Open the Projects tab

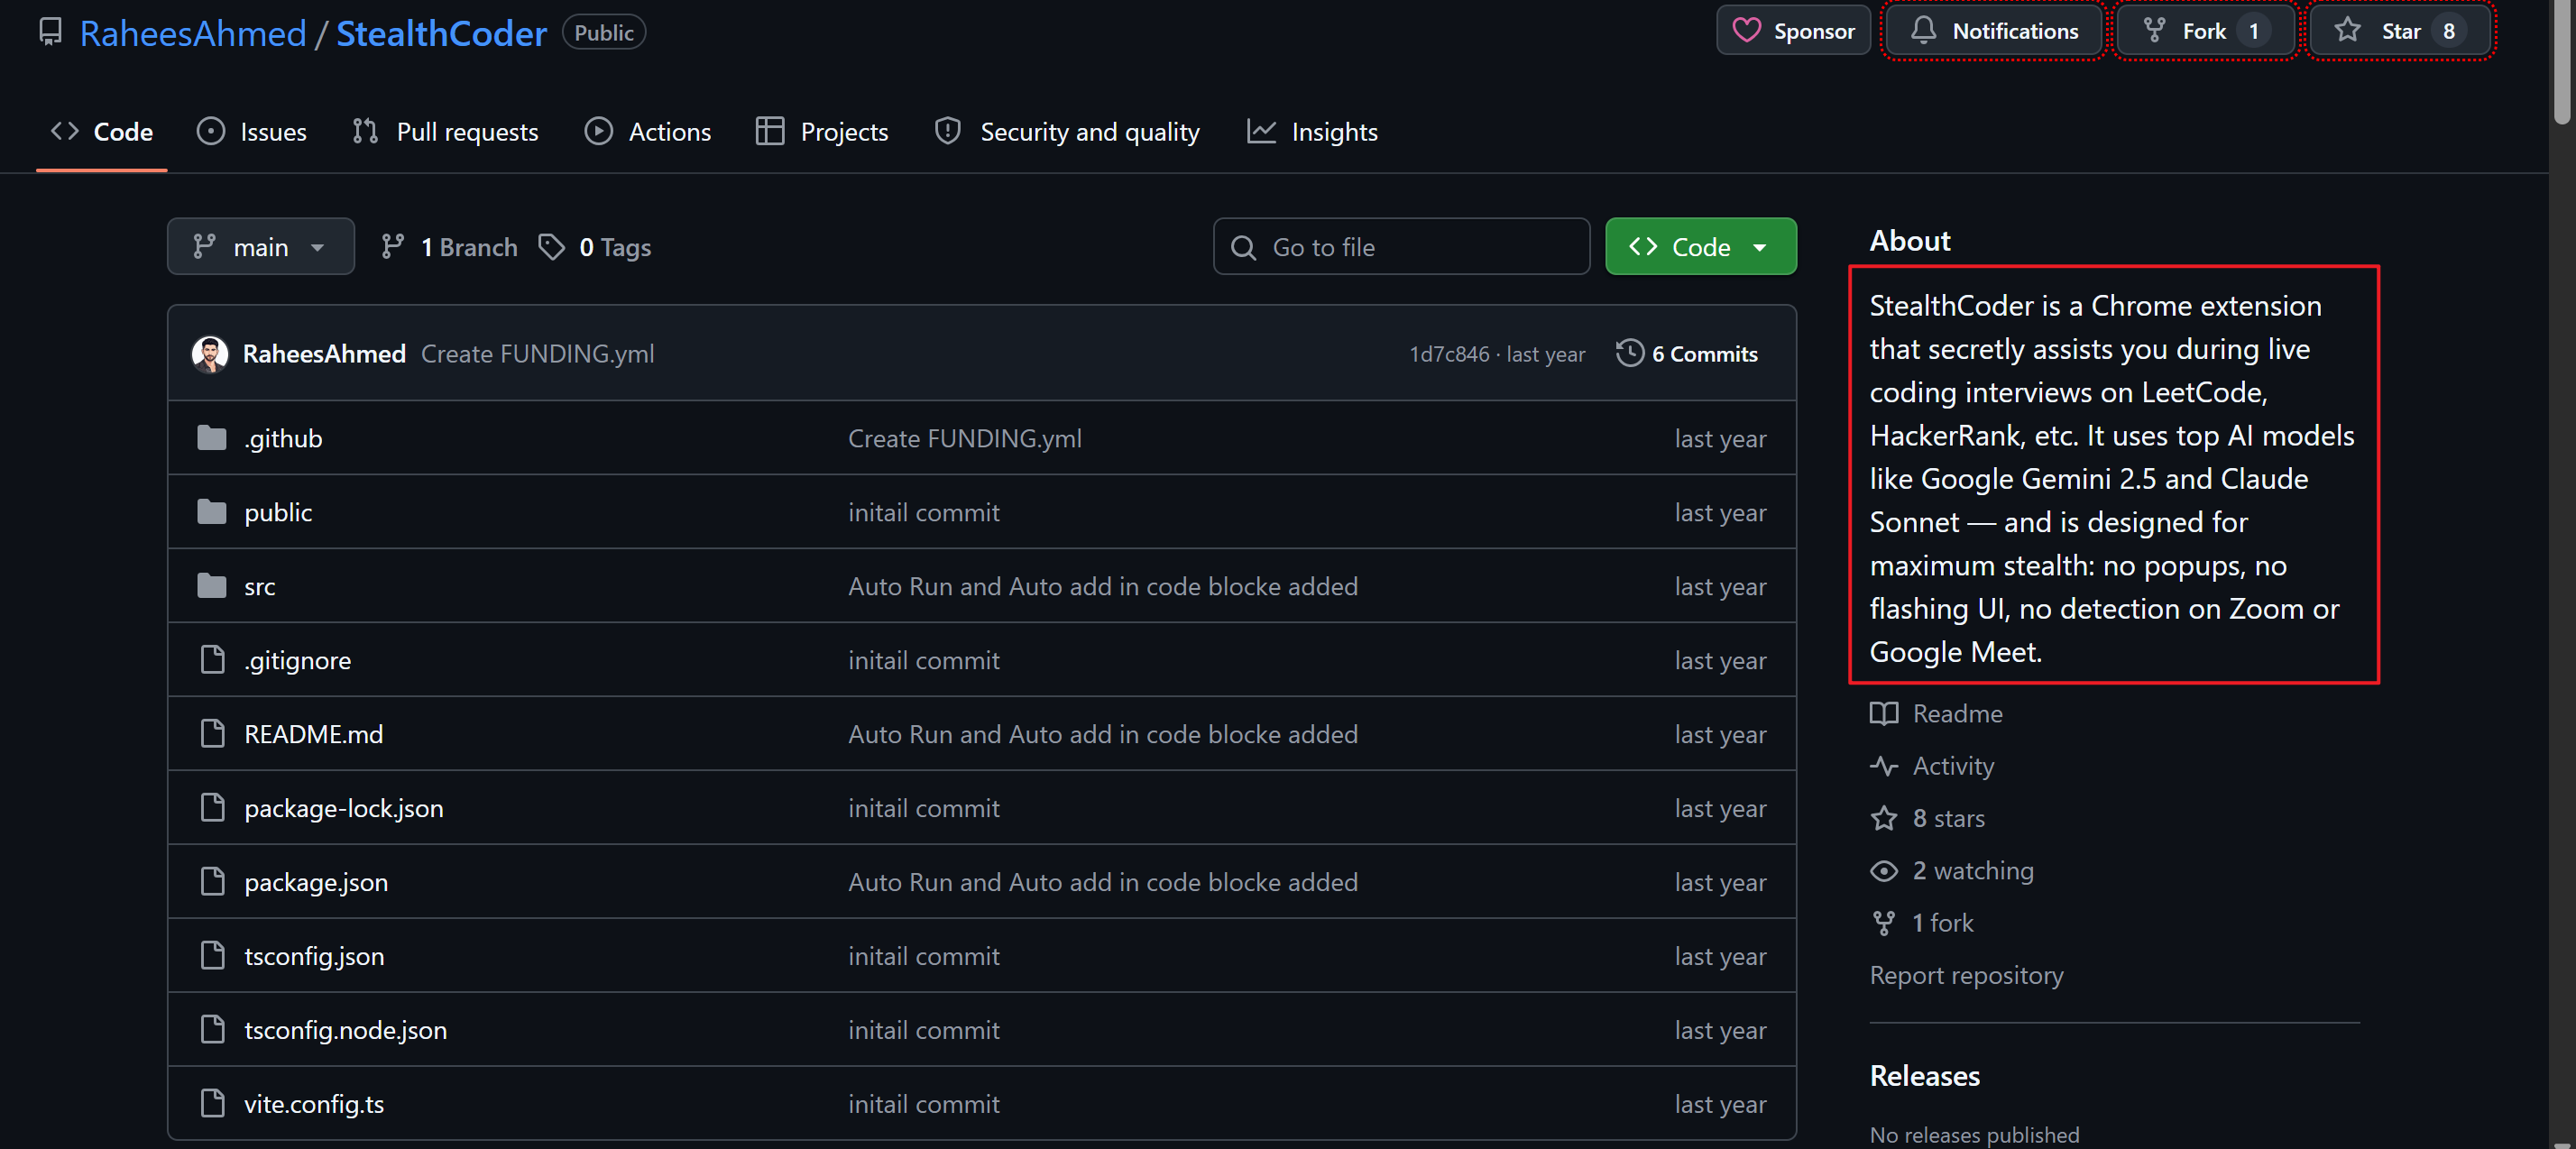(822, 132)
